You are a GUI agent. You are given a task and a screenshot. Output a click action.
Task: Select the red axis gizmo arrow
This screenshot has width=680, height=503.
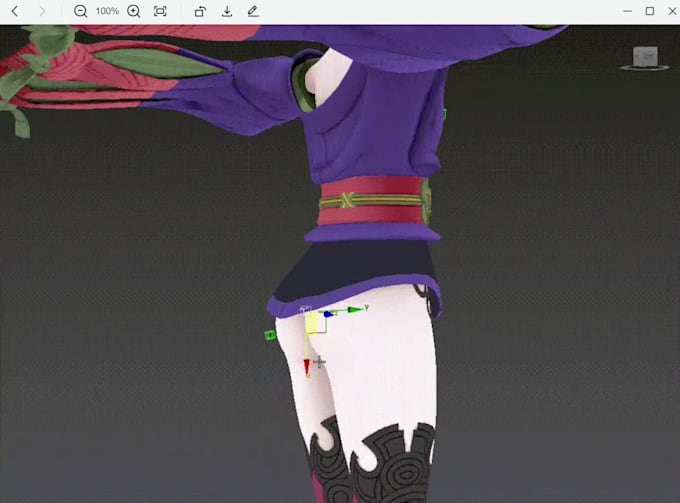tap(307, 367)
